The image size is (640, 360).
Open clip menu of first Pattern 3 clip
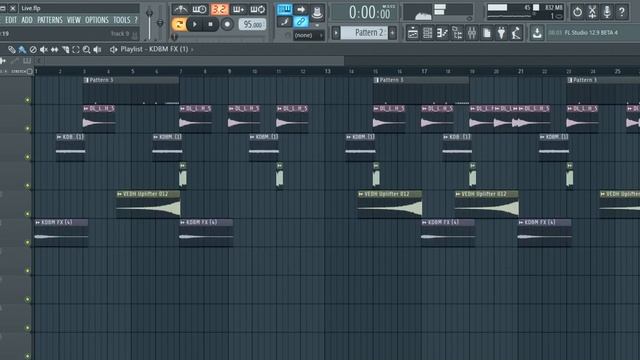[87, 80]
